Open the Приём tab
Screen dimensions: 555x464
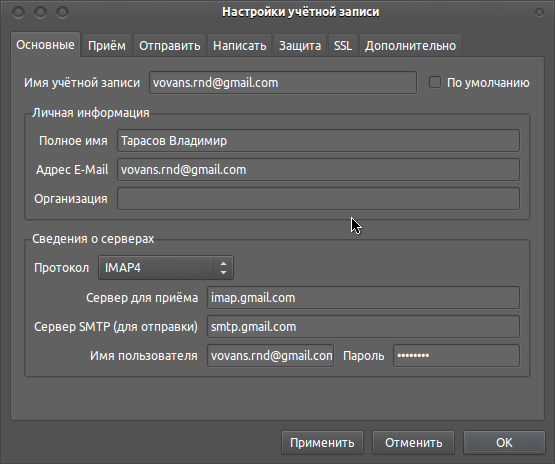107,46
